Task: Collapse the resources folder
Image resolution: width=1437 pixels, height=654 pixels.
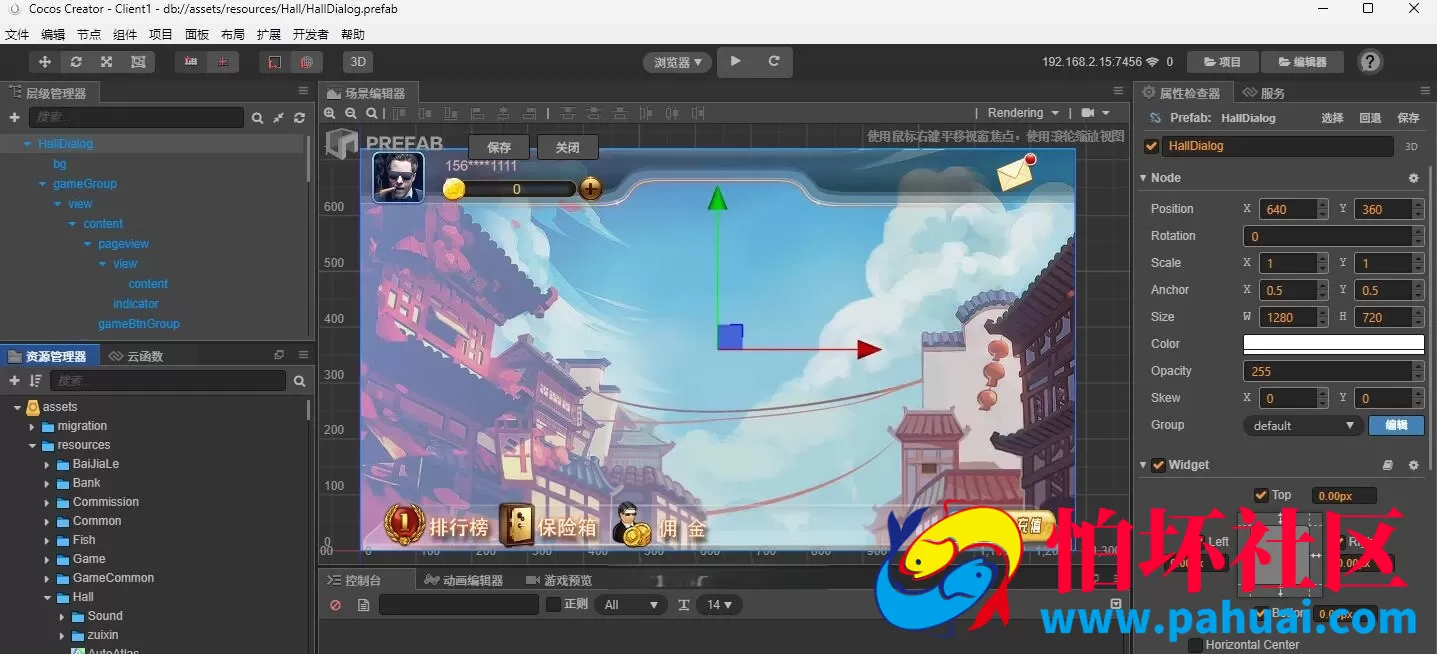Action: (32, 445)
